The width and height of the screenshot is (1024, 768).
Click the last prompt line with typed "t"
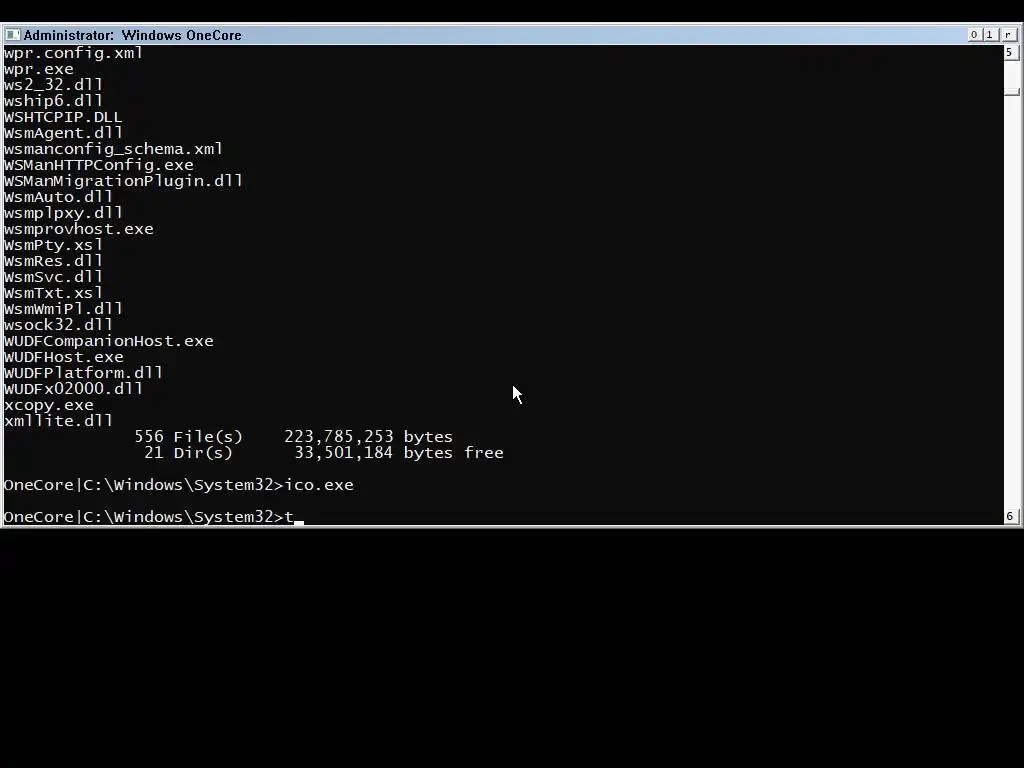153,517
